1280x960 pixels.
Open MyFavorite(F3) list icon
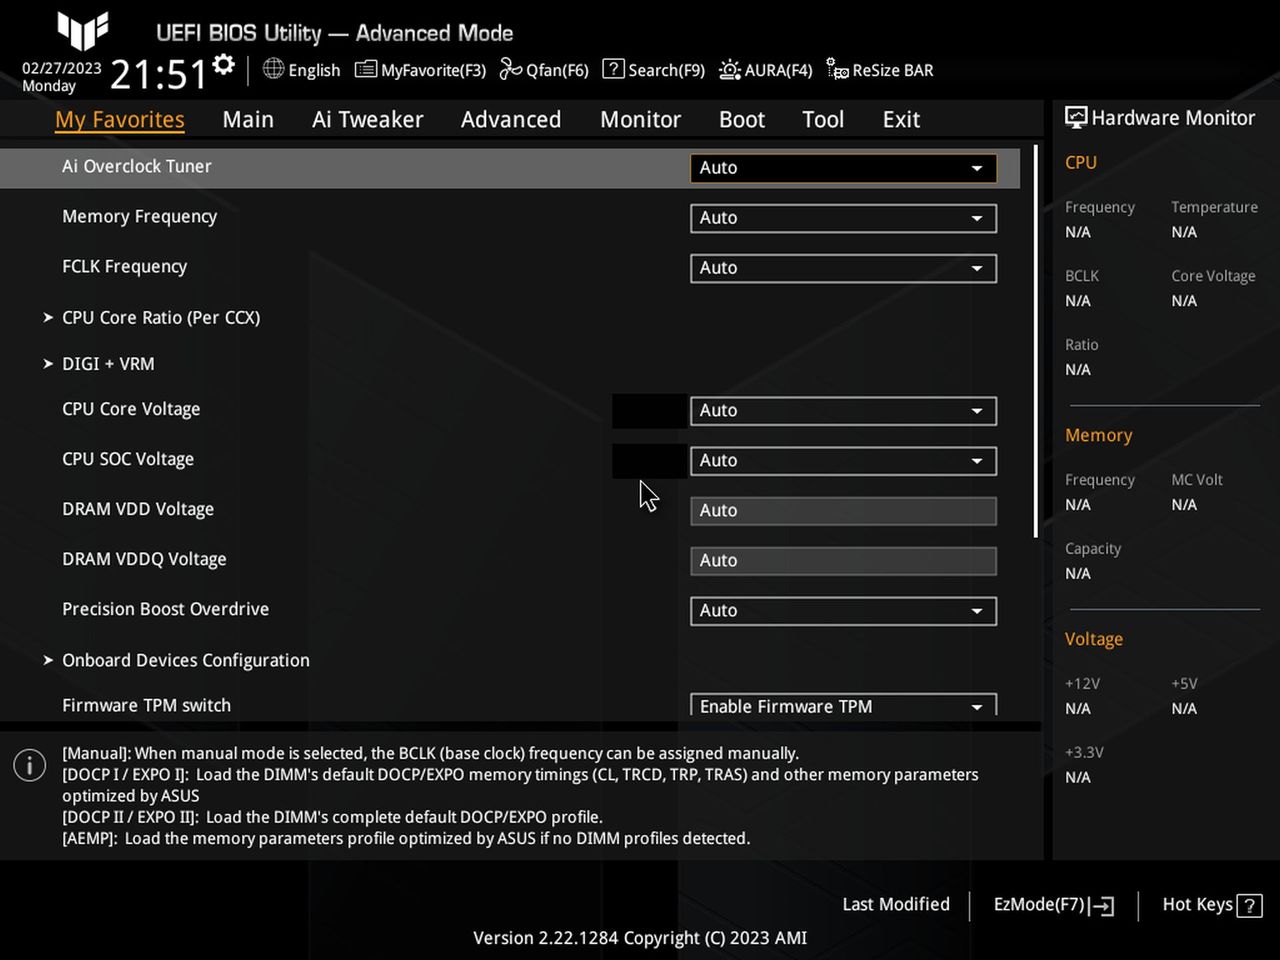click(x=366, y=69)
